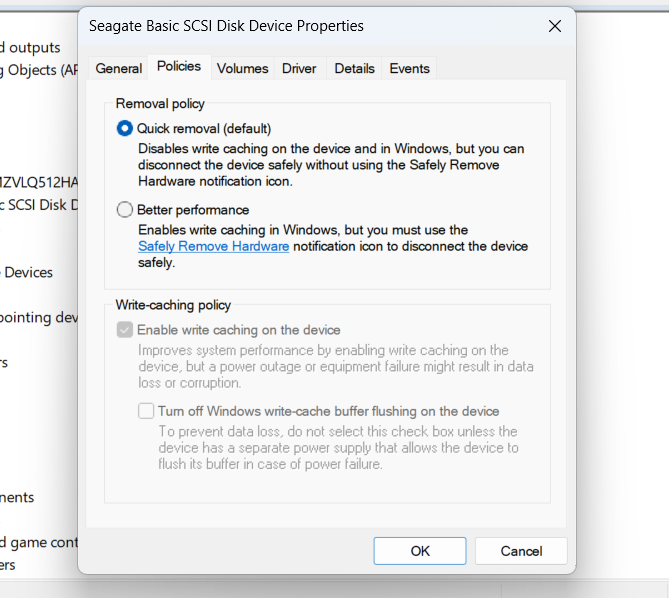This screenshot has height=598, width=669.
Task: Toggle Enable write caching on the device
Action: pyautogui.click(x=125, y=330)
